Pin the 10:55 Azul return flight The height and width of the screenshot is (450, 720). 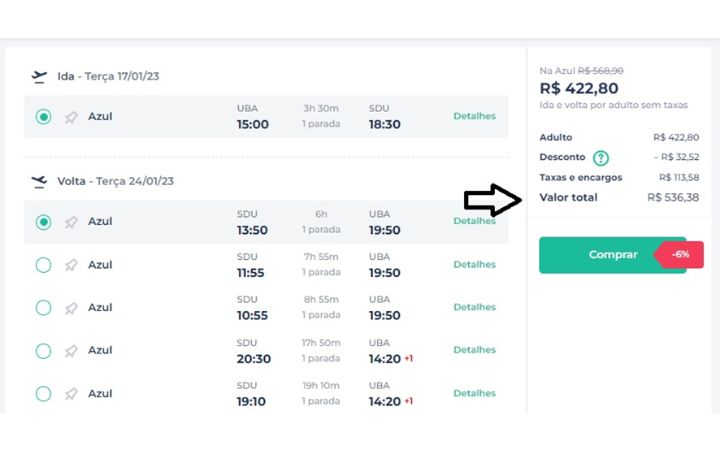pos(71,308)
